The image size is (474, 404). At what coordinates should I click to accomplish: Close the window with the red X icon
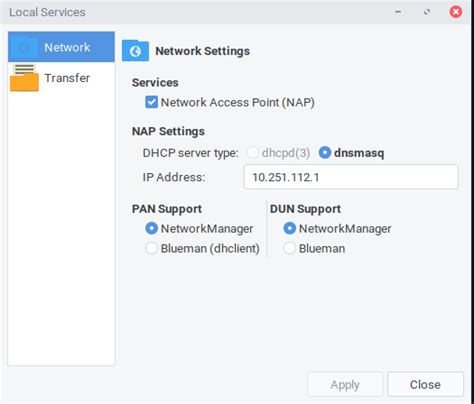[x=456, y=12]
